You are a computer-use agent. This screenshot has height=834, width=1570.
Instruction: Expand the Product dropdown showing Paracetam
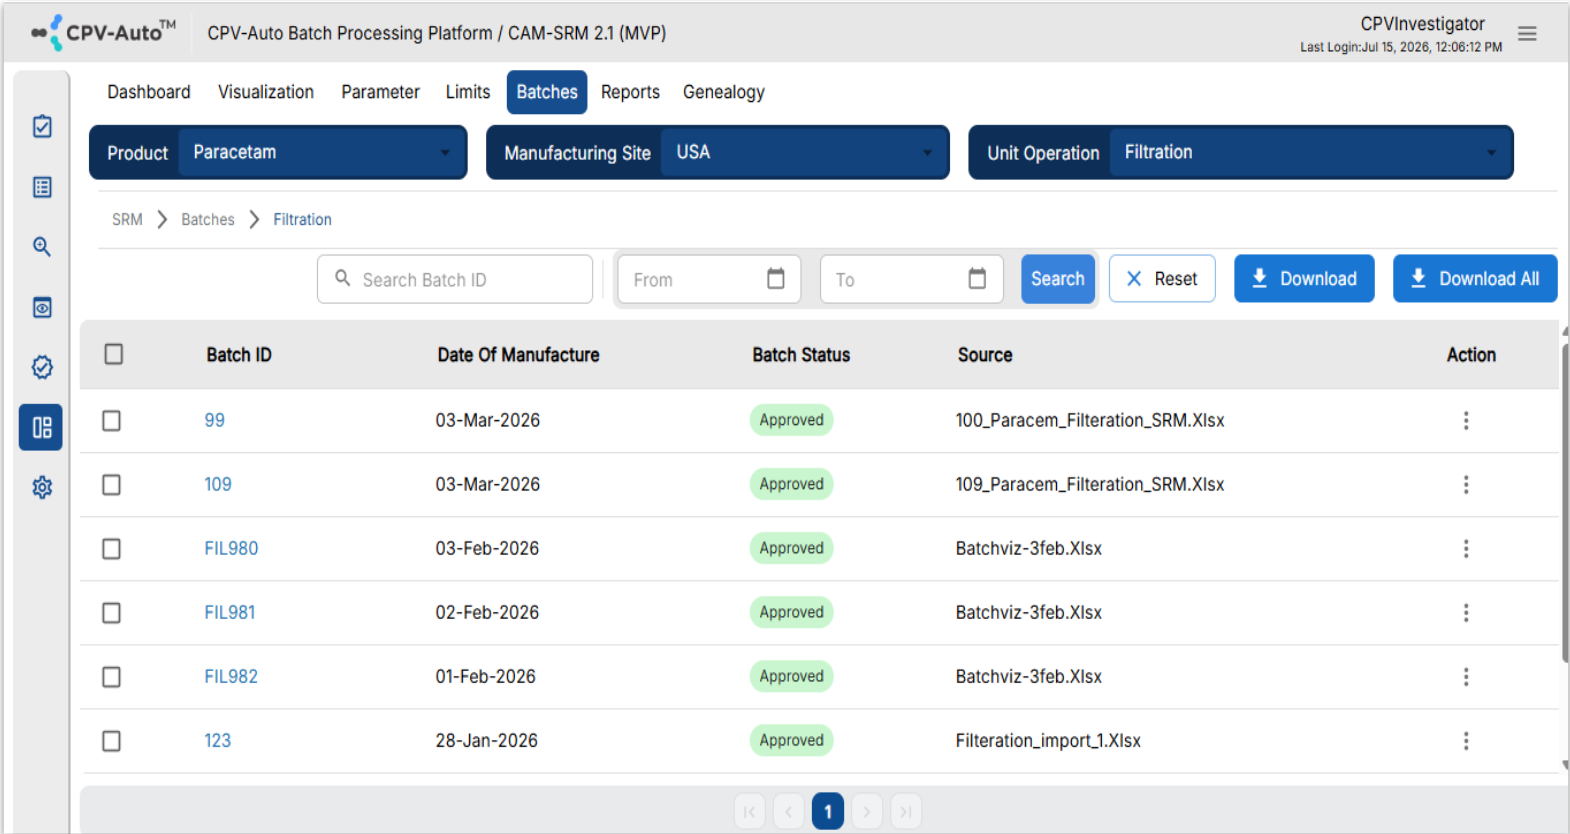click(322, 152)
